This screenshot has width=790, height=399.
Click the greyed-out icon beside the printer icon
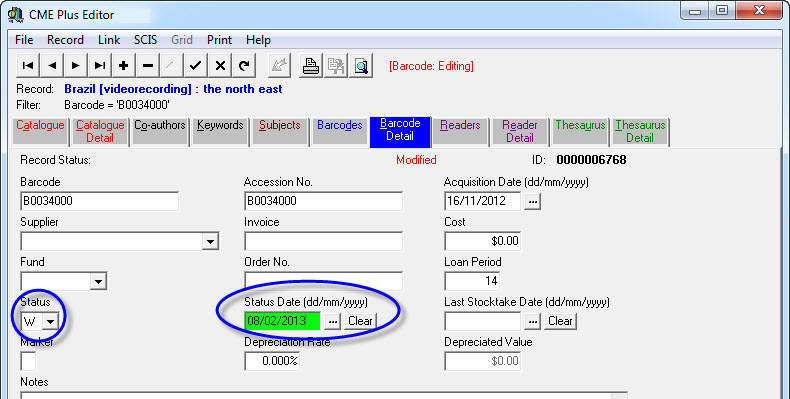coord(279,65)
